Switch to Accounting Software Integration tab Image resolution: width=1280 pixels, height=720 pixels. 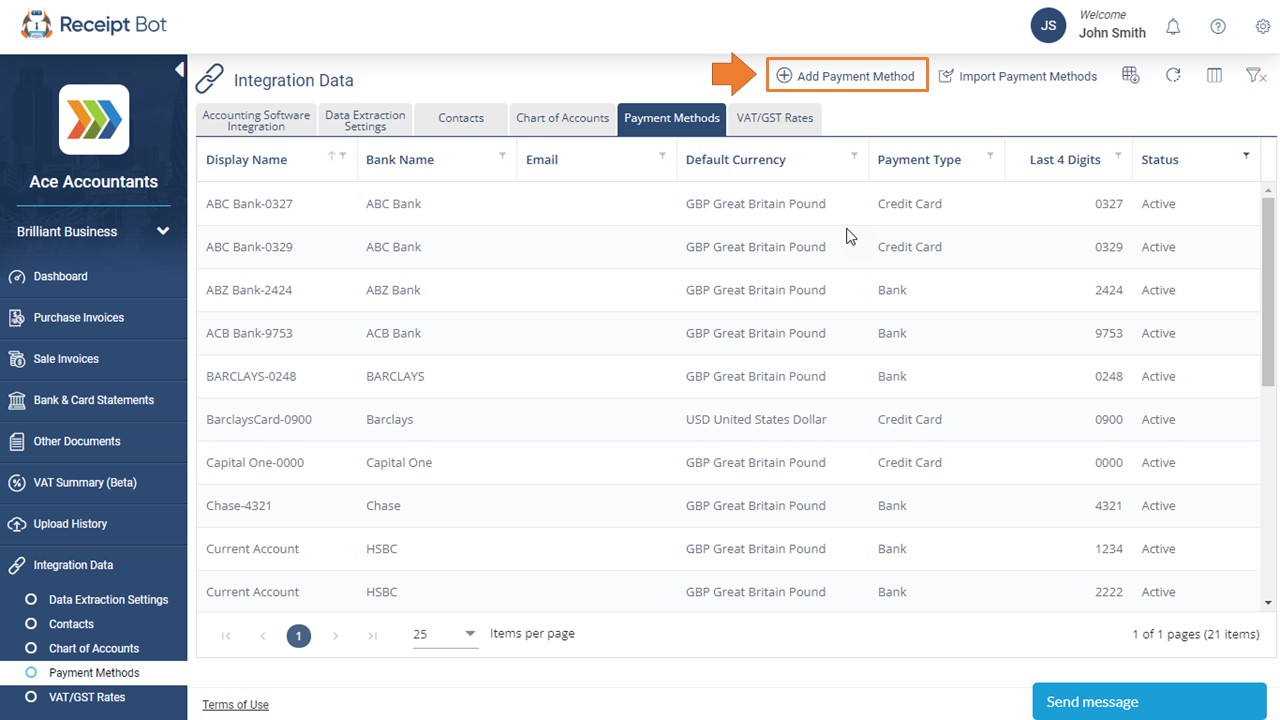click(256, 120)
